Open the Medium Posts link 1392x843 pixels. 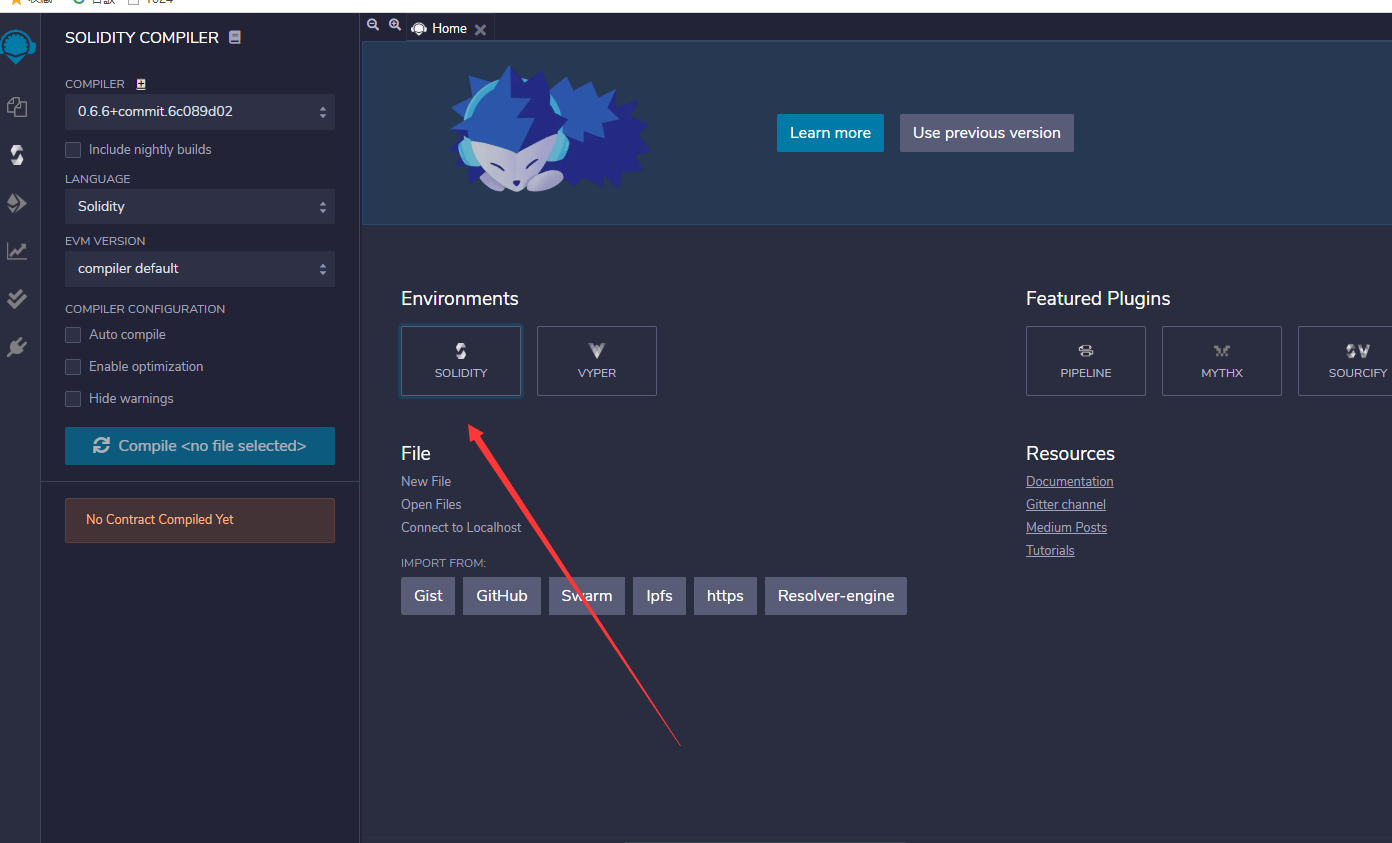(1066, 528)
